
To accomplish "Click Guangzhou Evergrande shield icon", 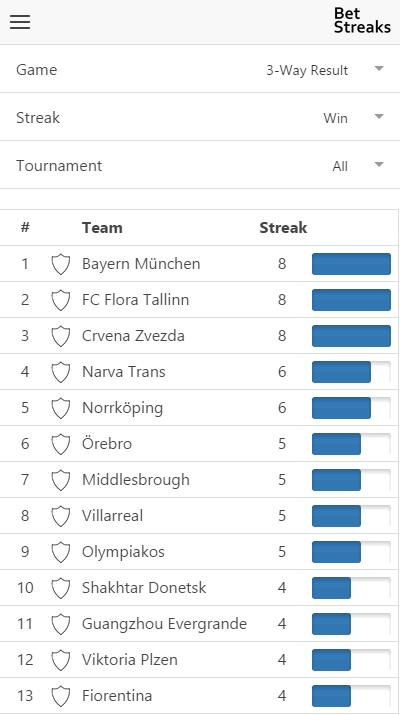I will (60, 624).
